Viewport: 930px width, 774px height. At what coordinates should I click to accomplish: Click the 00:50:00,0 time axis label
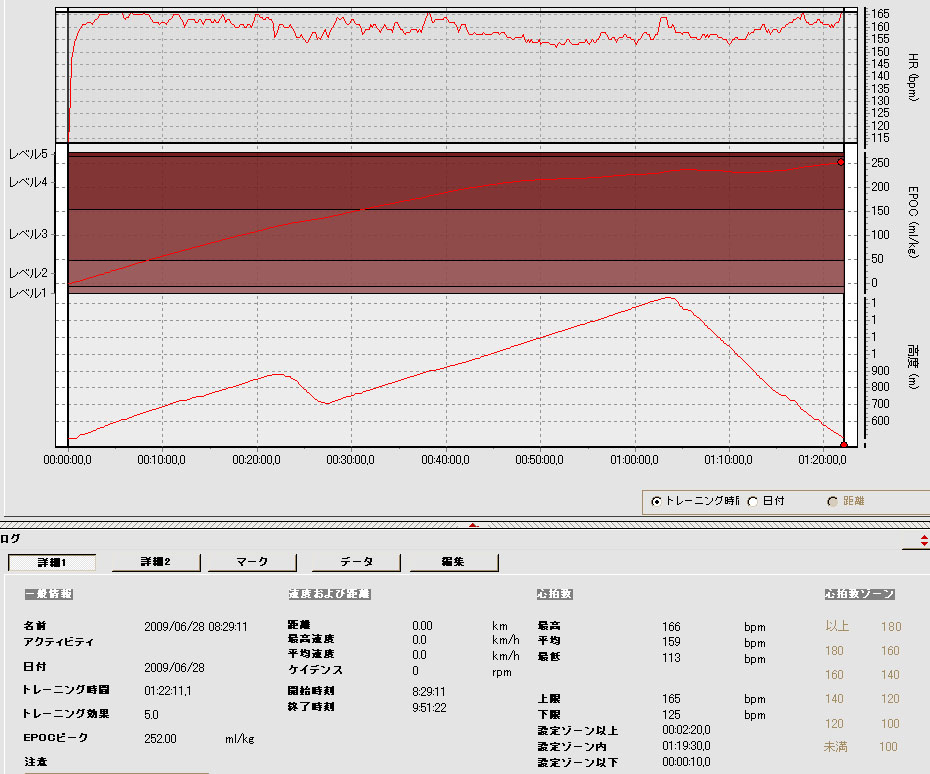click(540, 460)
